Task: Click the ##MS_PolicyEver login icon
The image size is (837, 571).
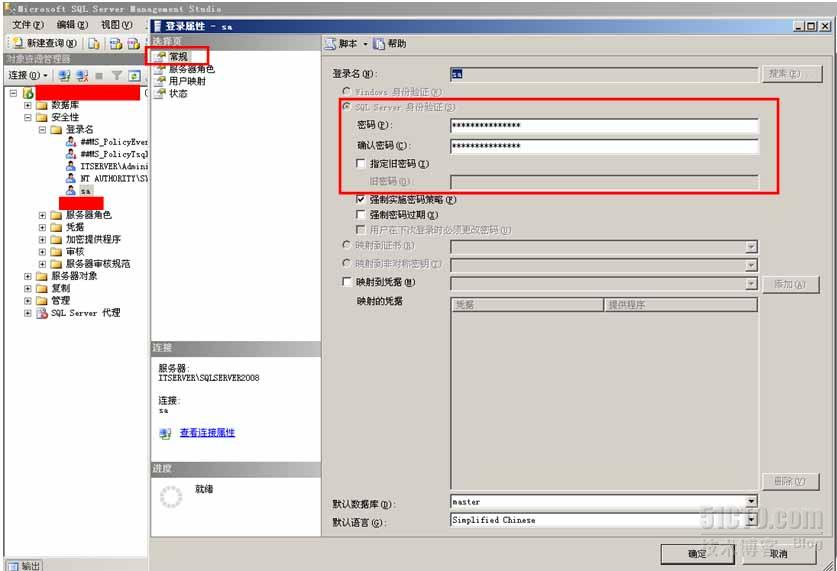Action: coord(71,142)
